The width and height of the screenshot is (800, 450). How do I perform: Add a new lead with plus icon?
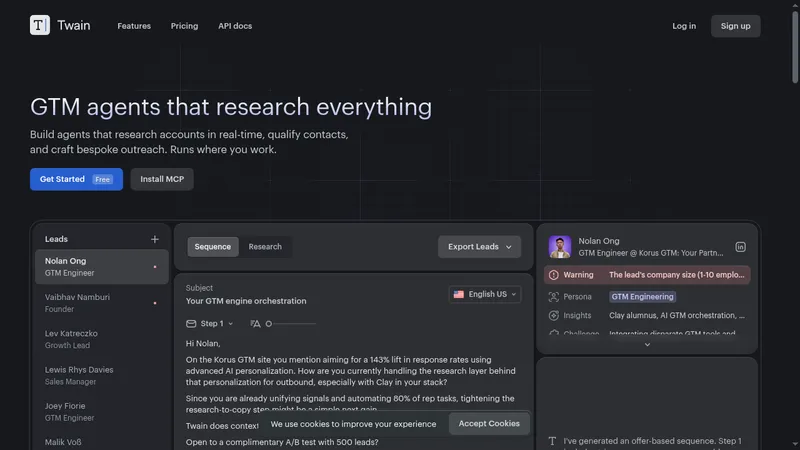click(x=155, y=239)
